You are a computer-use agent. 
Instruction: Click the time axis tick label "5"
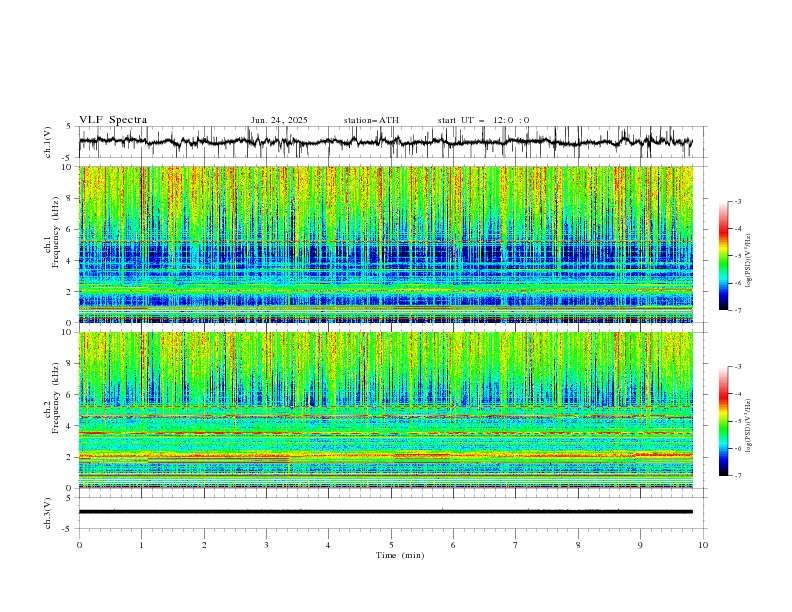[391, 545]
